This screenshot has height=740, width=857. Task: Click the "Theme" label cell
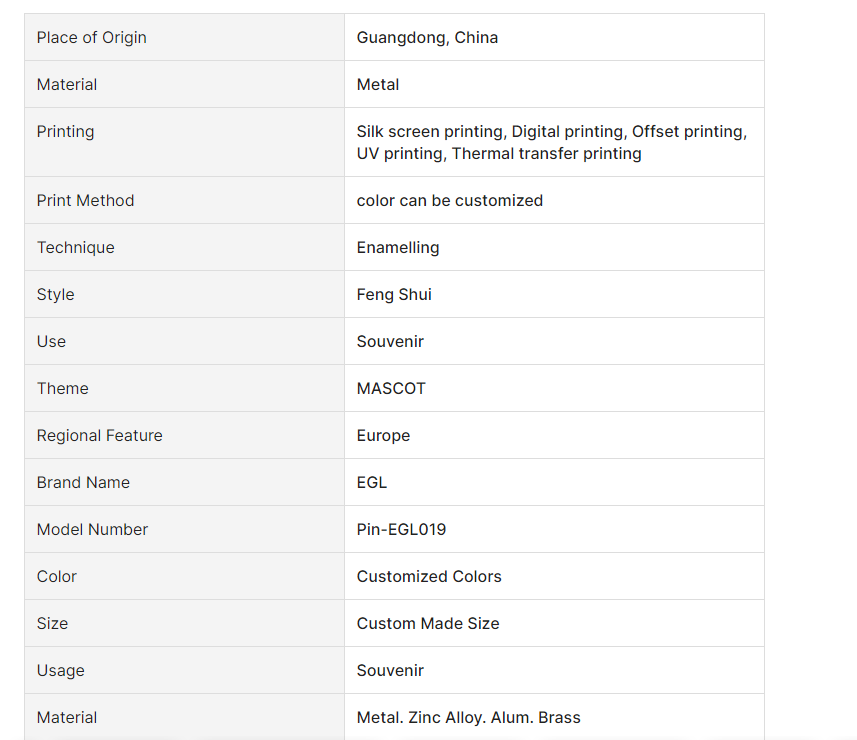tap(63, 389)
